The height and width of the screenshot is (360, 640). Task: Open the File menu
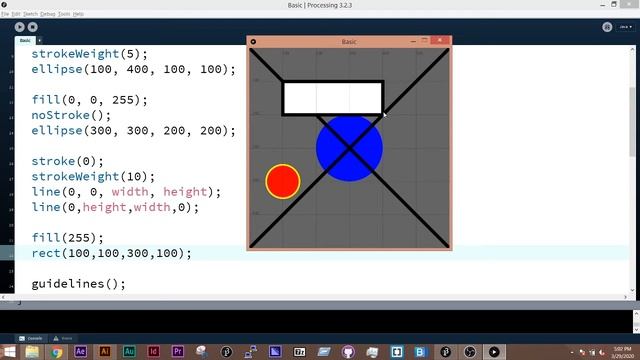coord(5,14)
